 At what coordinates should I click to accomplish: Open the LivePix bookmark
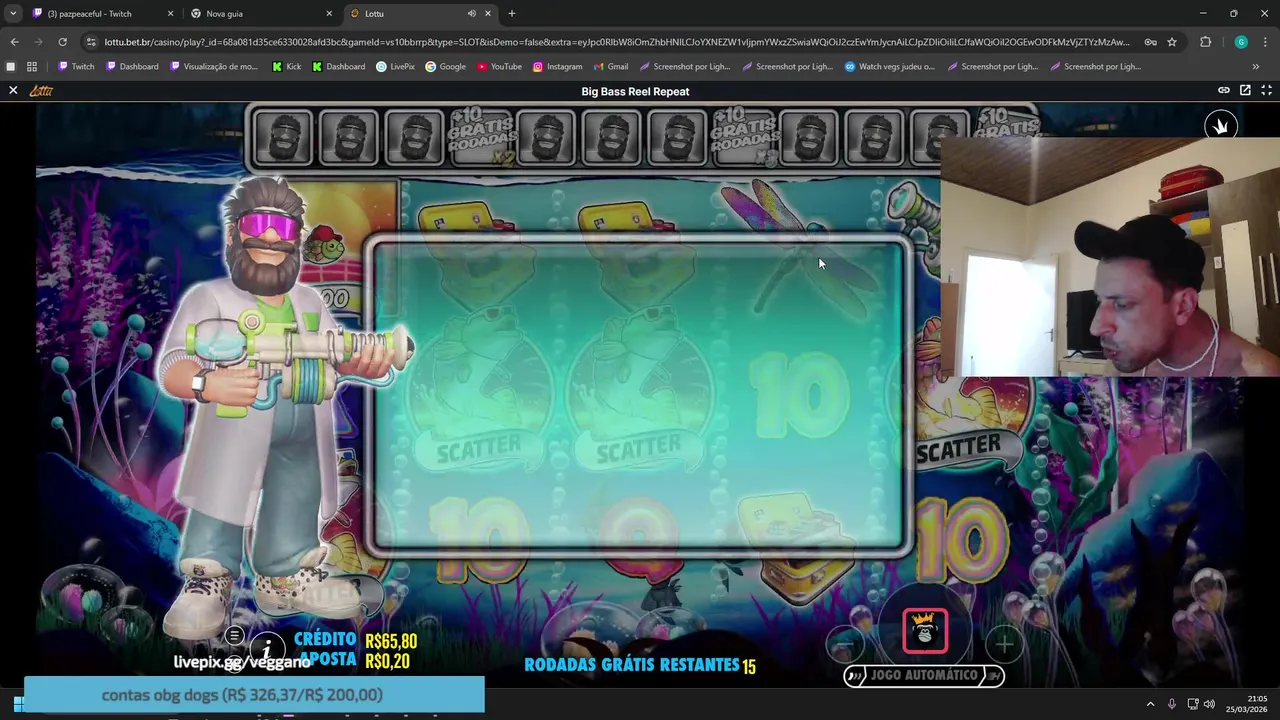click(x=395, y=67)
